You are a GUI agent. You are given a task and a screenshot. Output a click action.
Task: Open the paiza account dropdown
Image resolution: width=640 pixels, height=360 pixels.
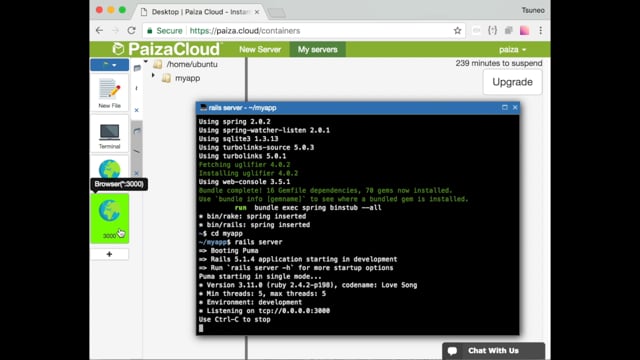(x=512, y=50)
